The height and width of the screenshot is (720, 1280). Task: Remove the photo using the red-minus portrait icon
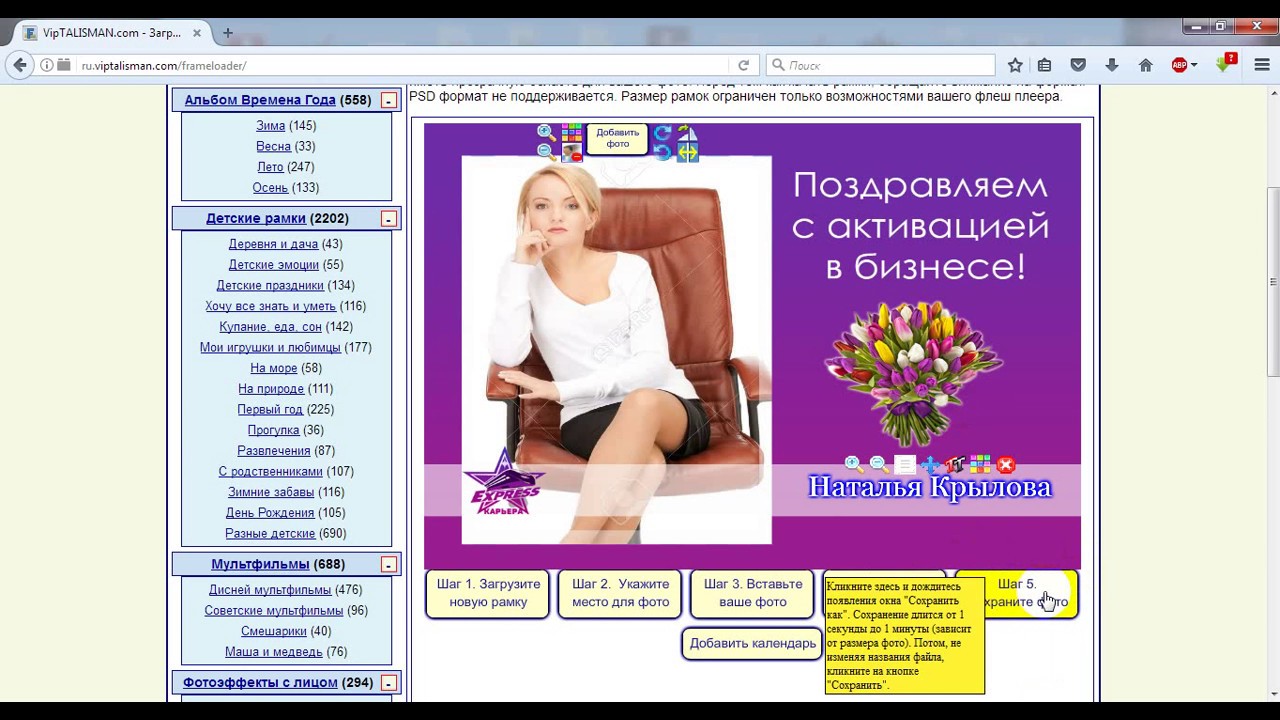tap(572, 152)
